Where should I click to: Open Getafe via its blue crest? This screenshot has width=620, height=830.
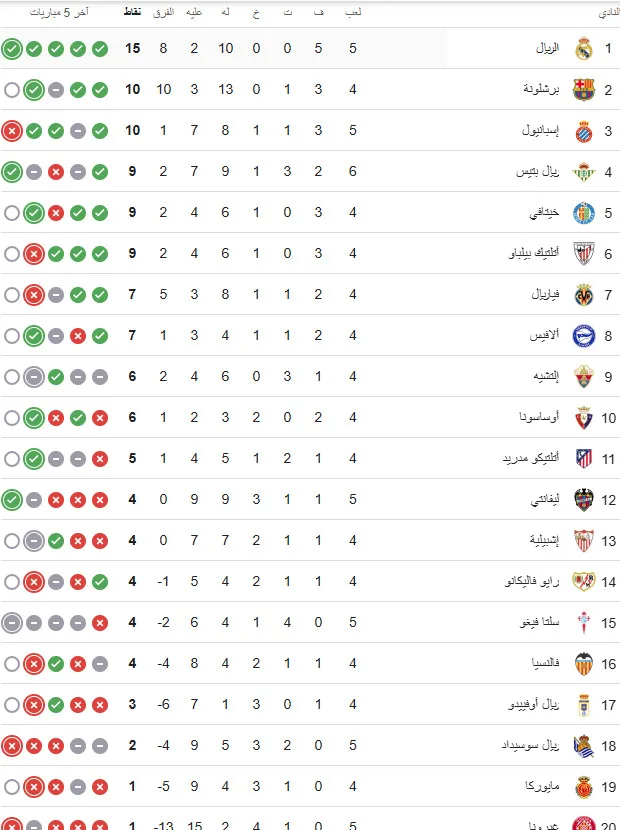[583, 213]
